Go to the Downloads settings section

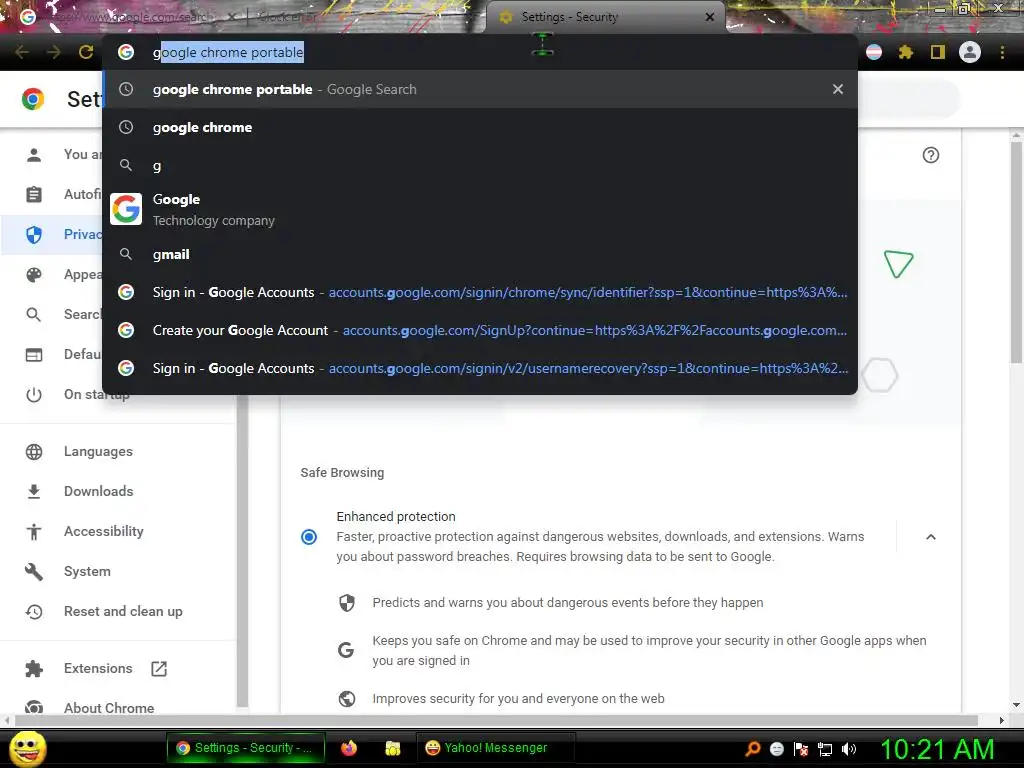click(x=99, y=491)
